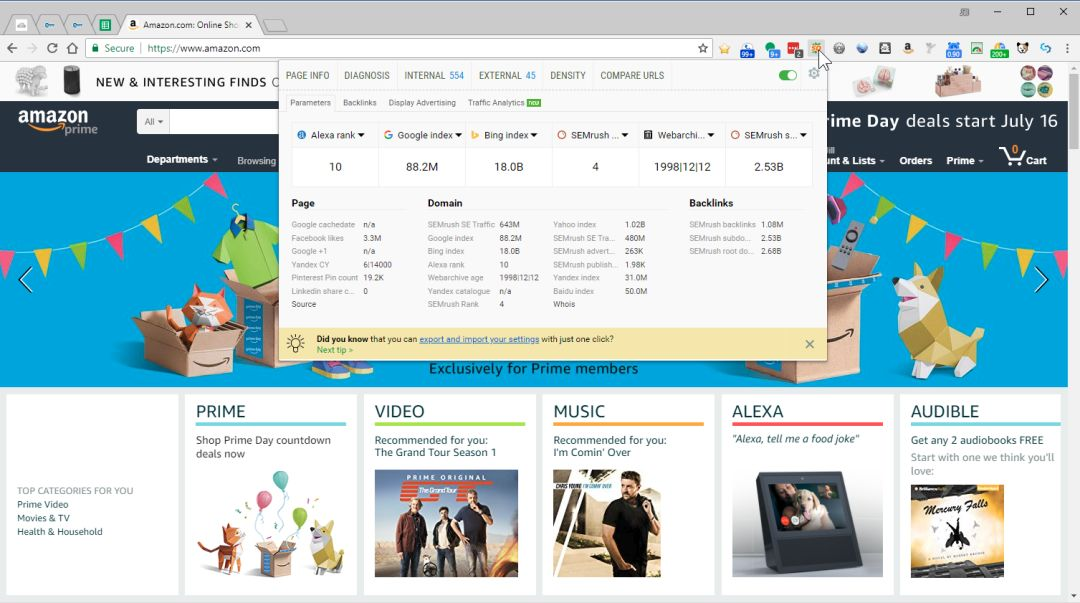Dismiss the Did you know tip

tap(809, 344)
